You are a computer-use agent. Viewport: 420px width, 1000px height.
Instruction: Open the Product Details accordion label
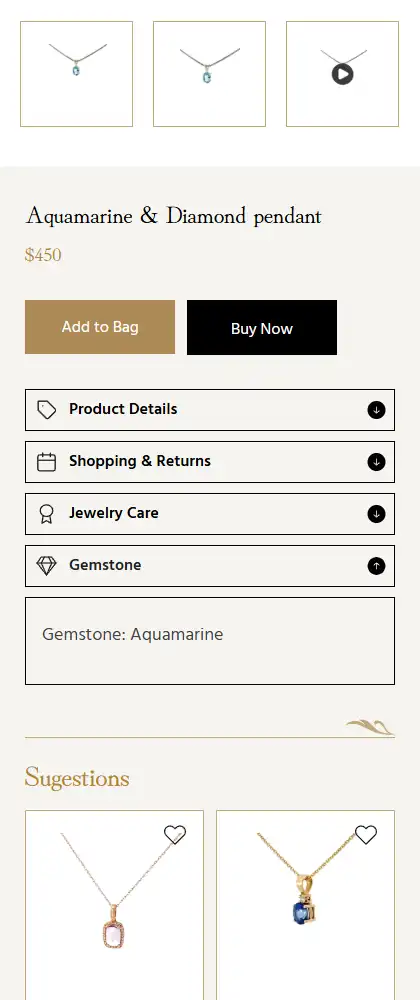point(123,409)
